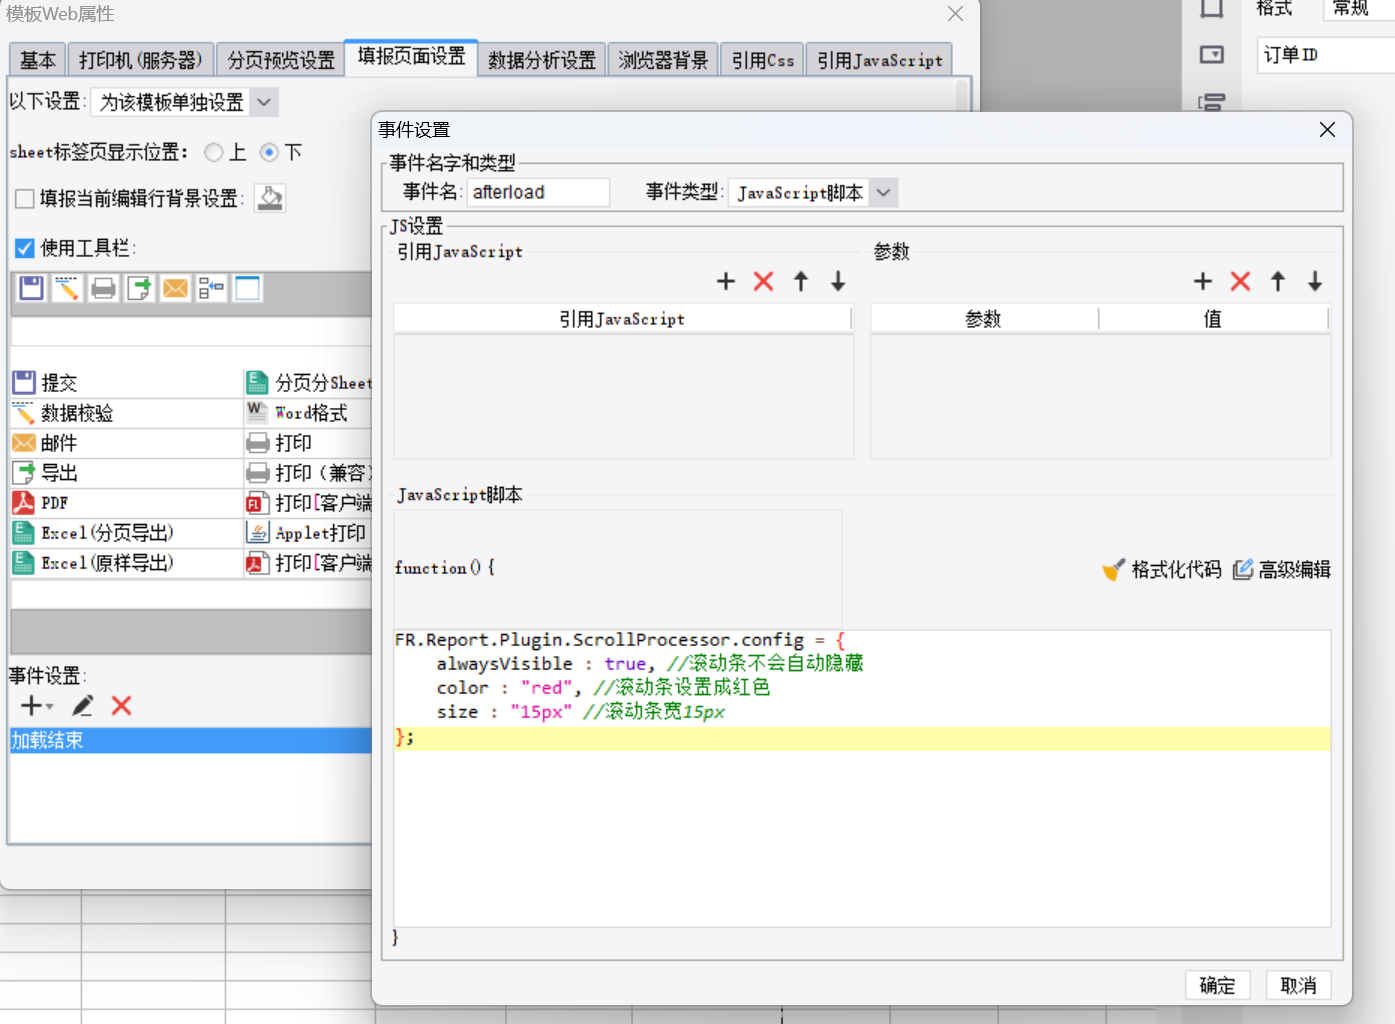The width and height of the screenshot is (1395, 1024).
Task: Select the 打印 toolbar option
Action: coord(308,443)
